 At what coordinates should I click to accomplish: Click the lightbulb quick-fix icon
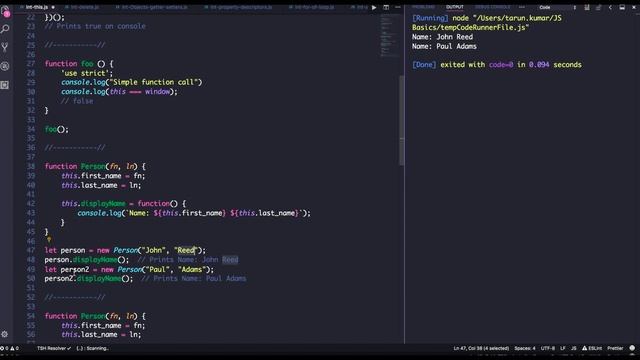[49, 240]
